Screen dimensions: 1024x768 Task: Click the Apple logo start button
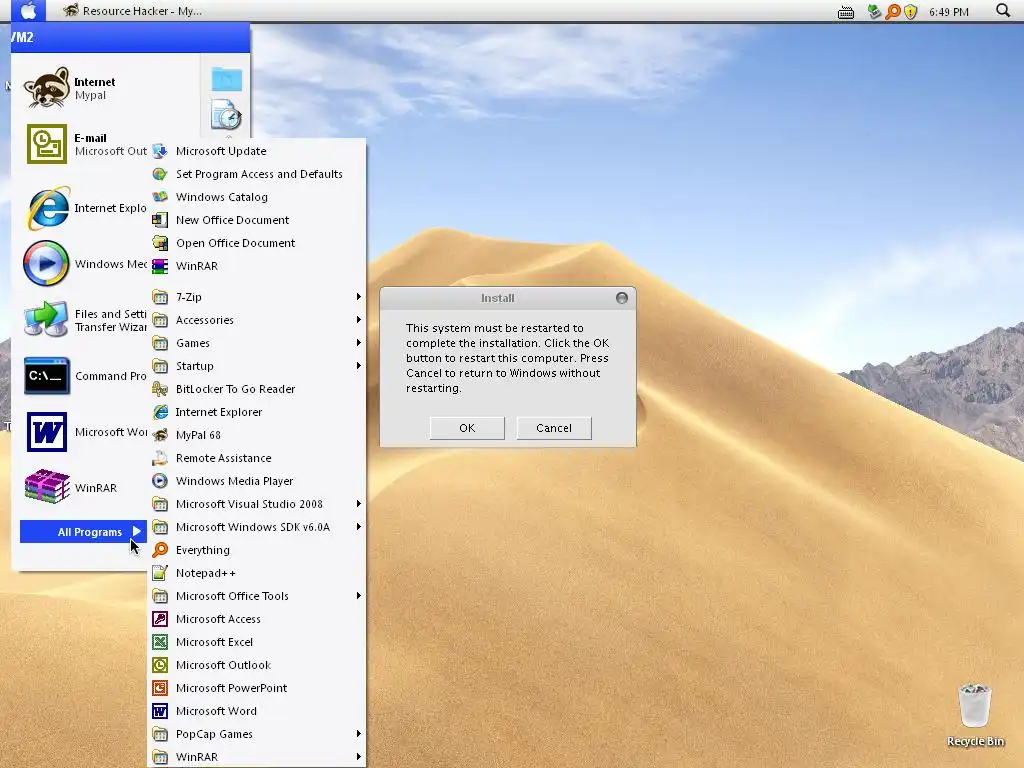coord(28,10)
